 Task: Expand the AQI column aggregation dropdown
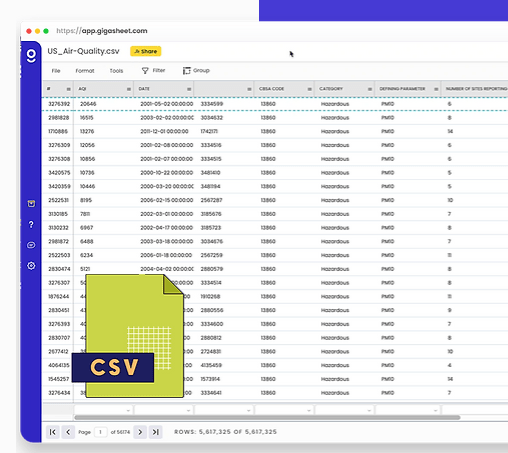128,411
